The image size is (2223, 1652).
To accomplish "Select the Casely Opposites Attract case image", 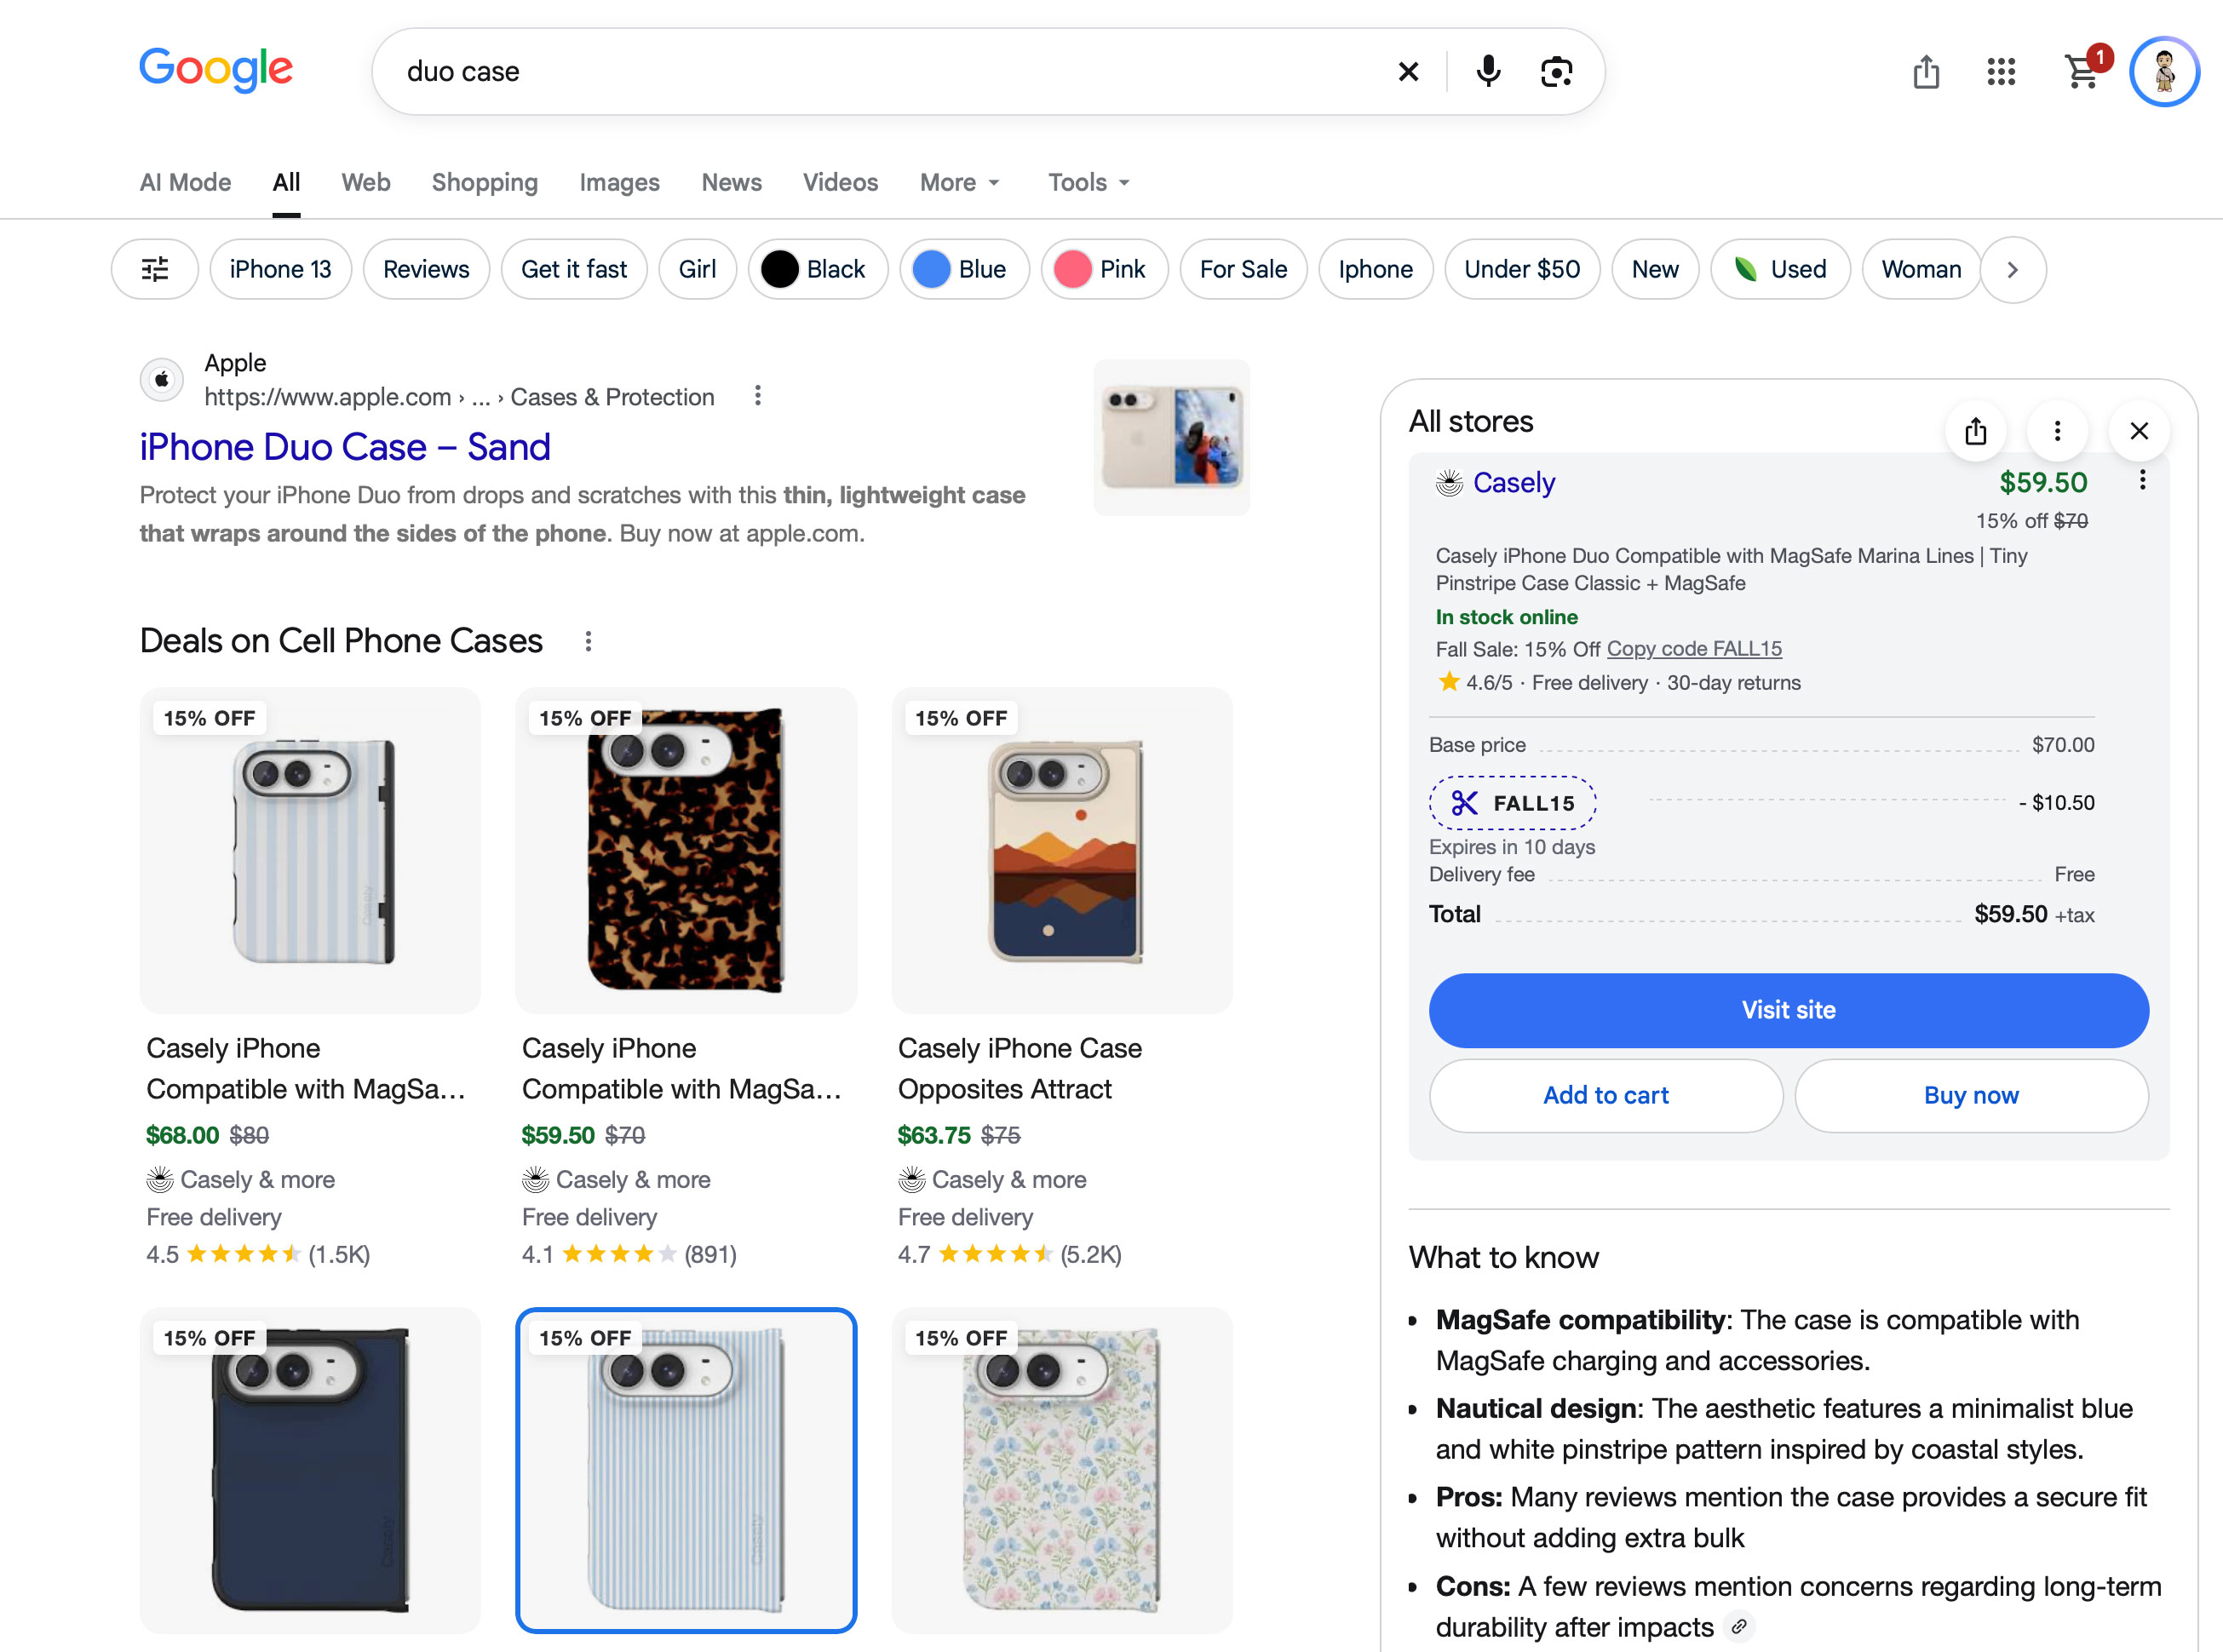I will coord(1062,850).
